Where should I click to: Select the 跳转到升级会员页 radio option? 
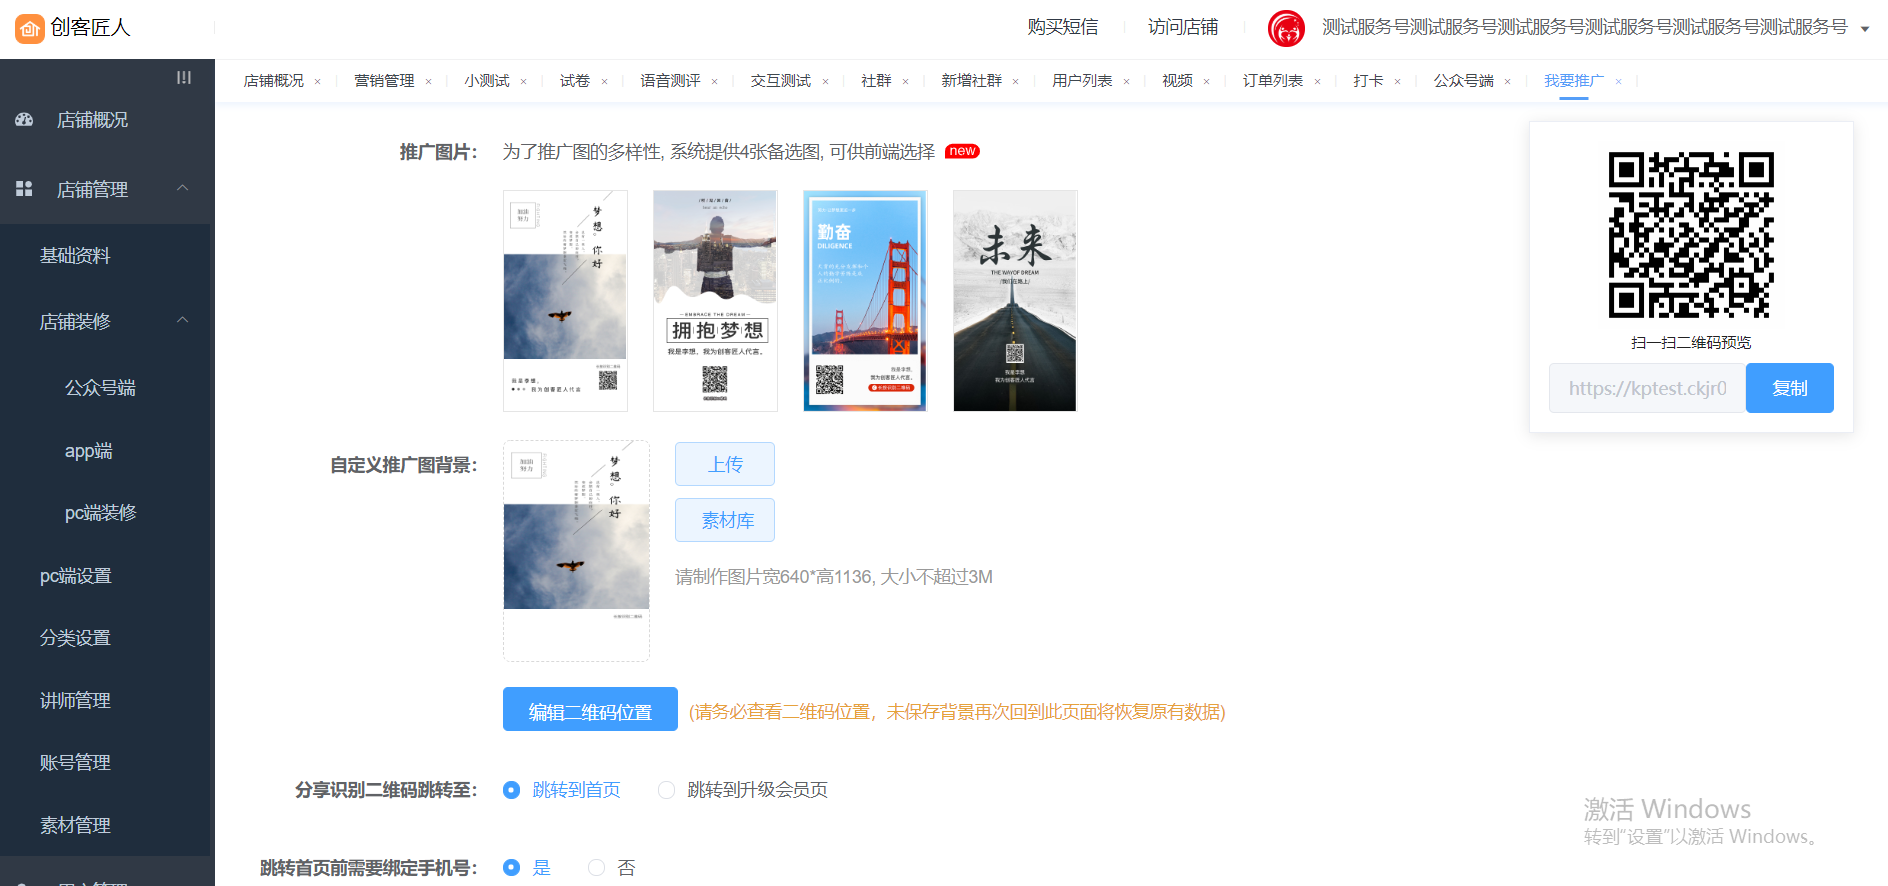click(666, 790)
